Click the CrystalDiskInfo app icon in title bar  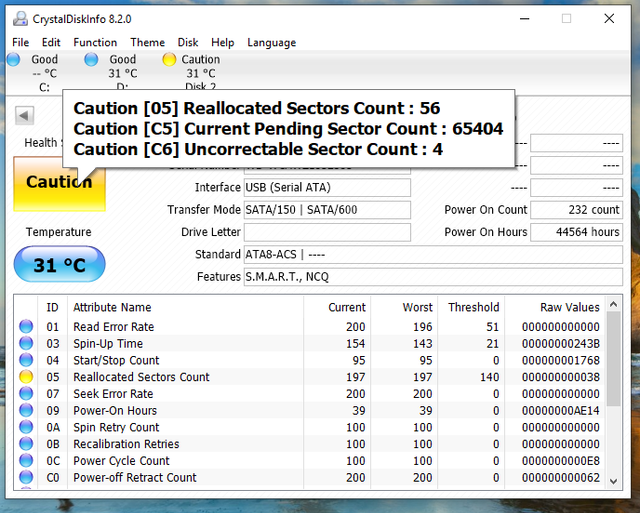coord(20,19)
